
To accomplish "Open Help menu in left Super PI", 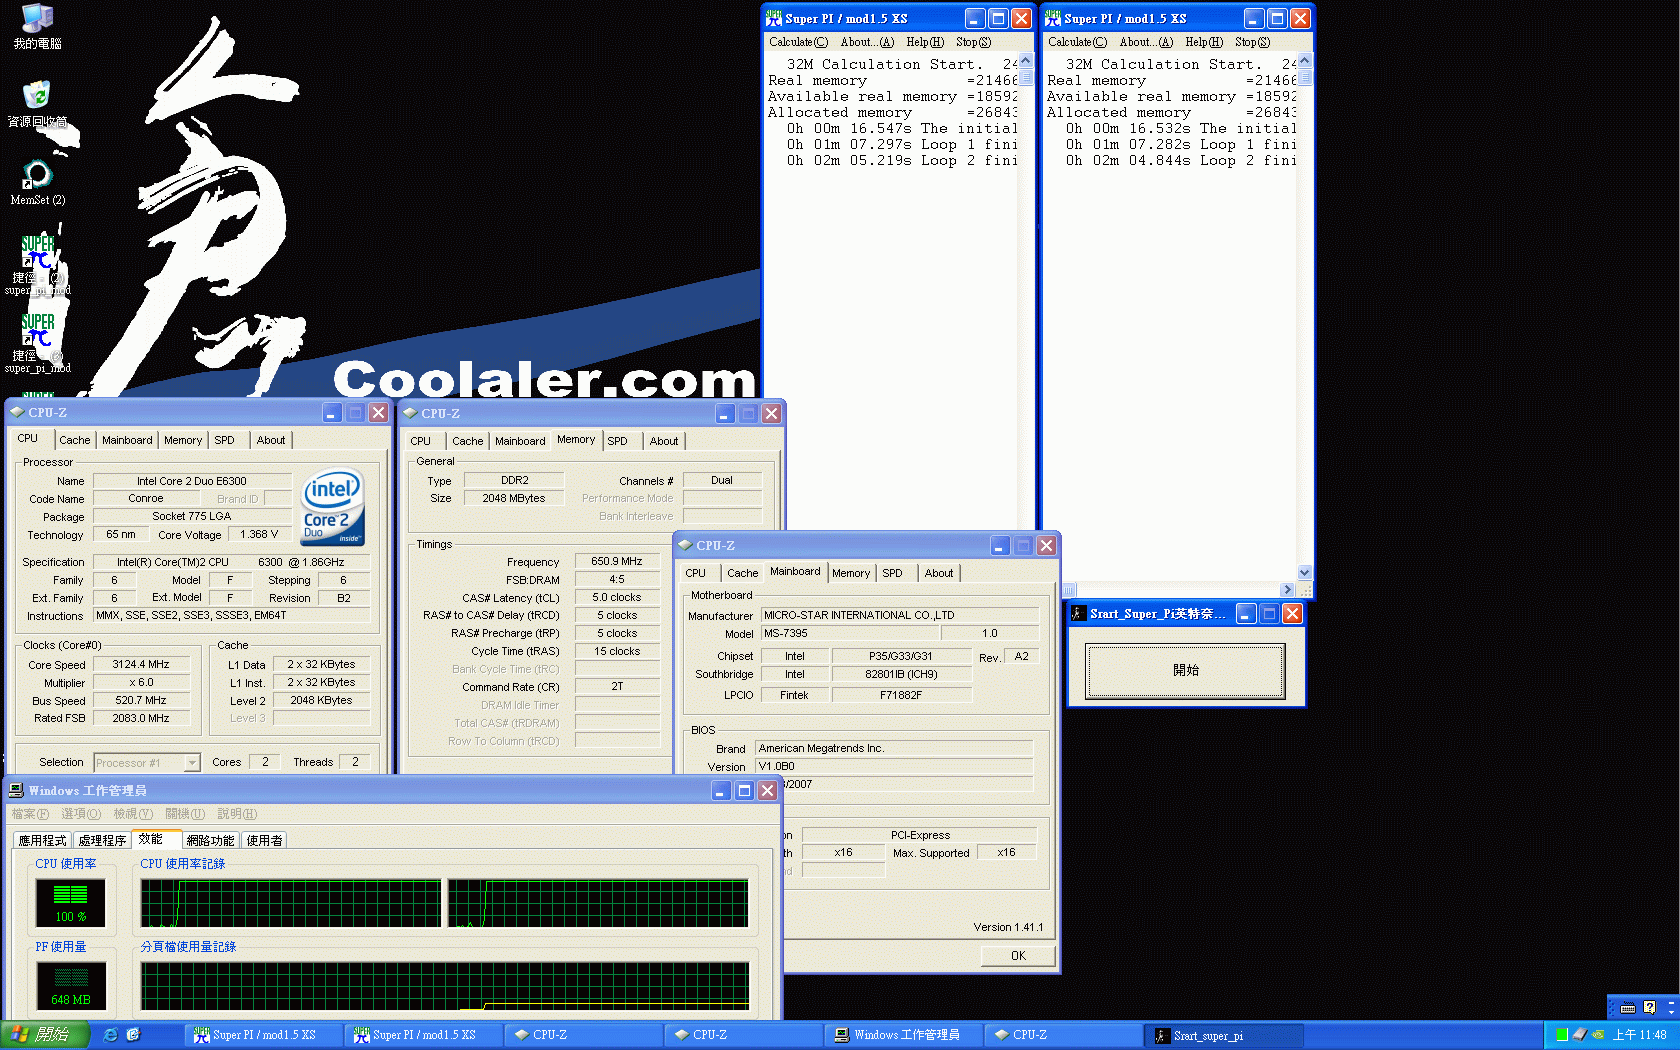I will pyautogui.click(x=925, y=42).
